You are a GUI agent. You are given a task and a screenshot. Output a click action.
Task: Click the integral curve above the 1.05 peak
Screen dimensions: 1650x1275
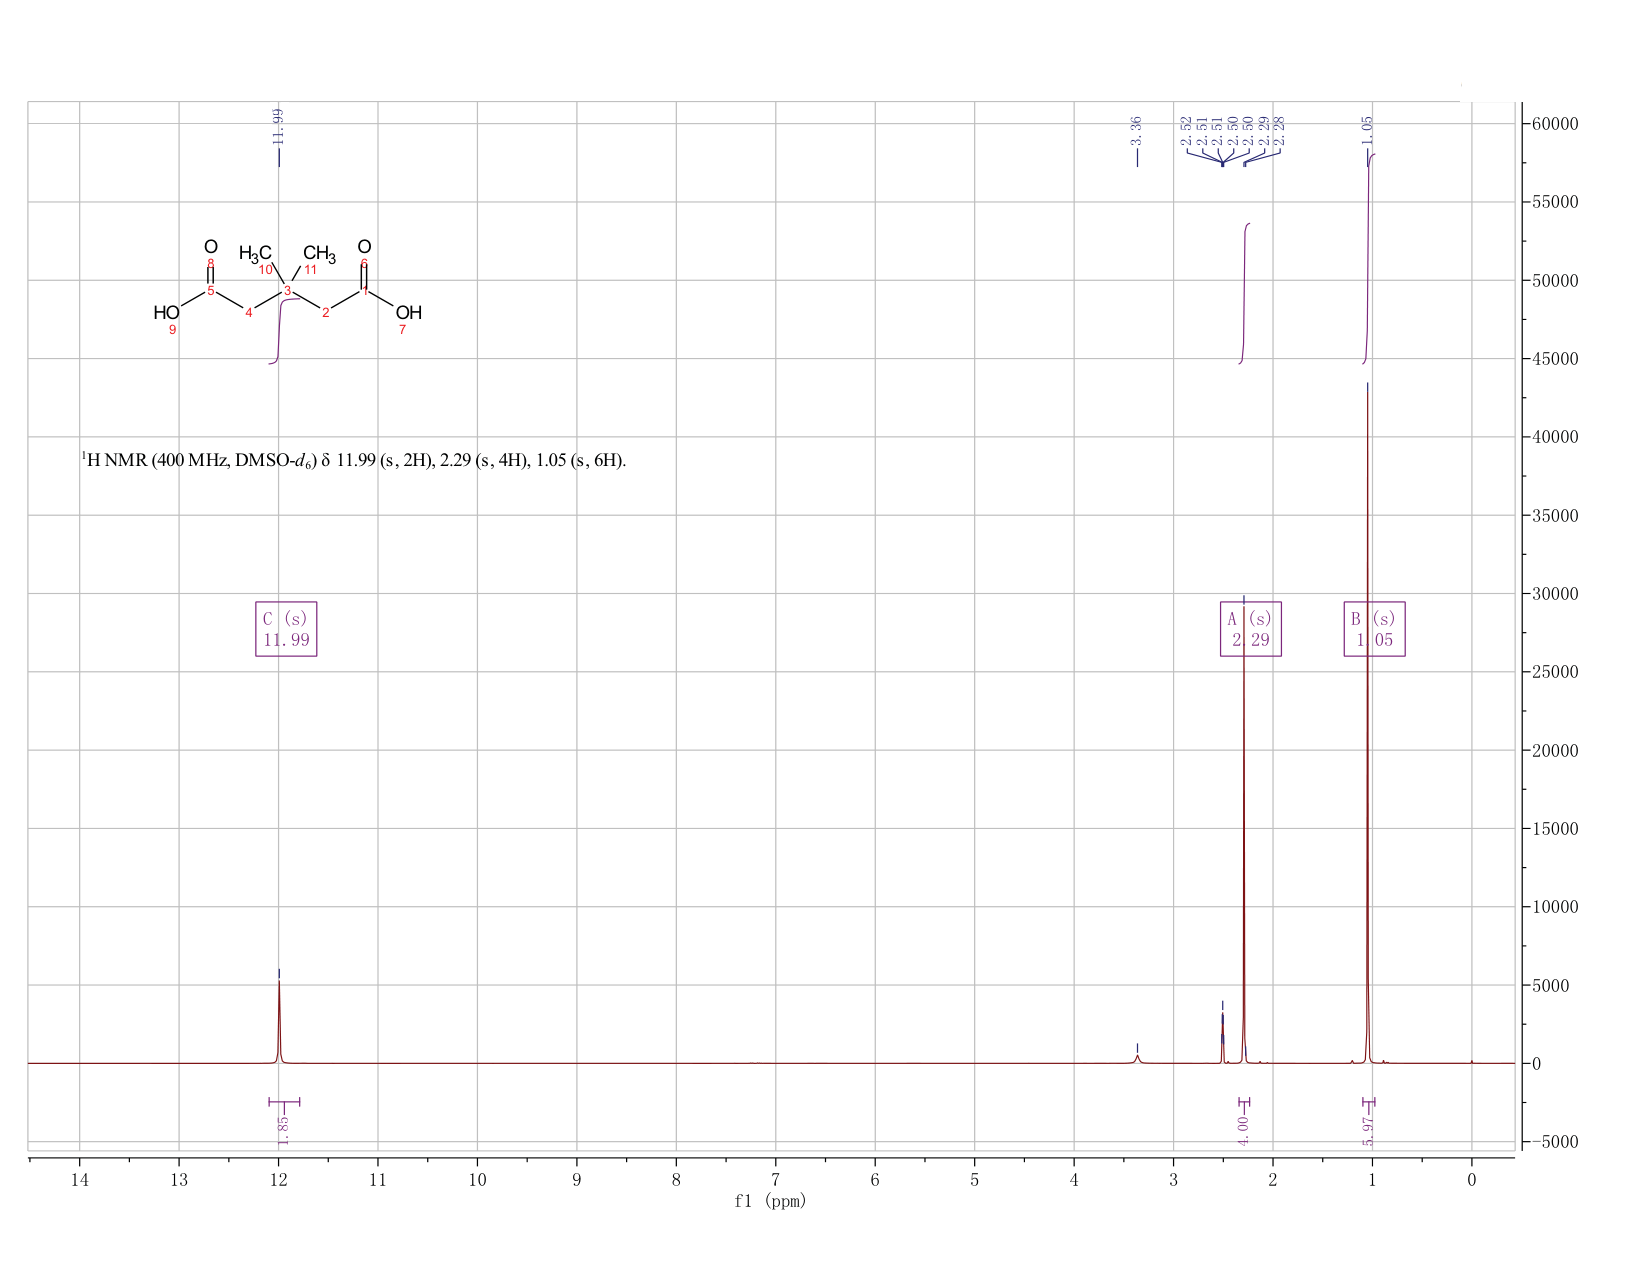[1368, 259]
